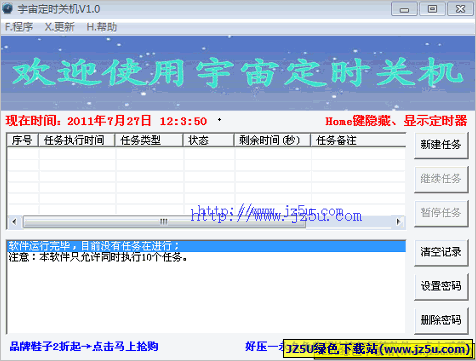Viewport: 476px width, 361px height.
Task: Click the 任务类型 column header
Action: point(149,140)
